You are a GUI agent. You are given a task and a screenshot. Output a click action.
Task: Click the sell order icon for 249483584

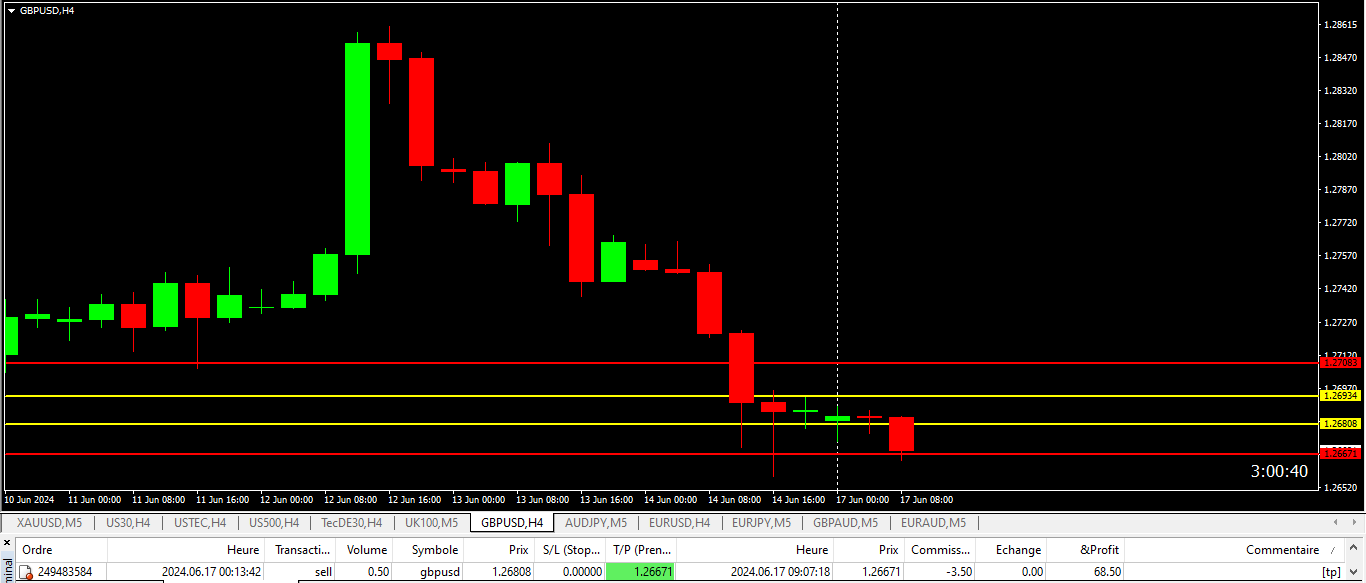click(x=27, y=572)
